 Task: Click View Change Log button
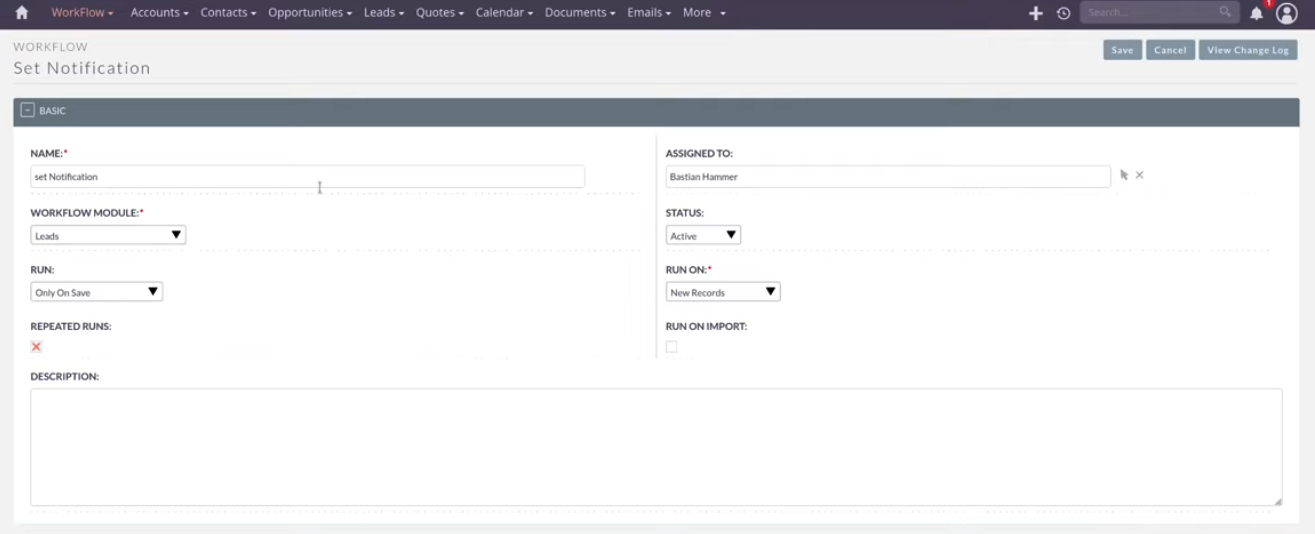(x=1247, y=50)
